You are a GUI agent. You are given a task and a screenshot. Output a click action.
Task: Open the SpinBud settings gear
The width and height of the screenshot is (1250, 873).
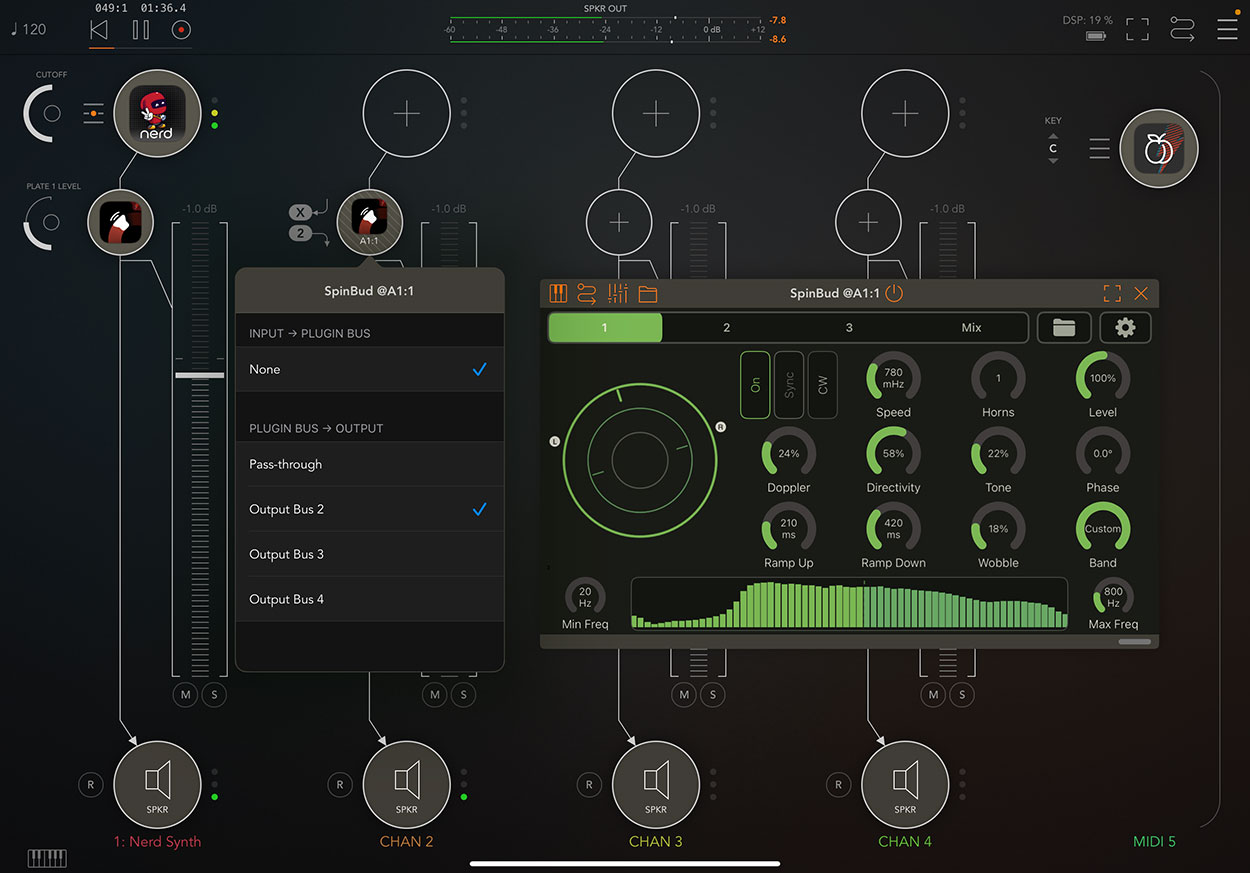(1125, 327)
